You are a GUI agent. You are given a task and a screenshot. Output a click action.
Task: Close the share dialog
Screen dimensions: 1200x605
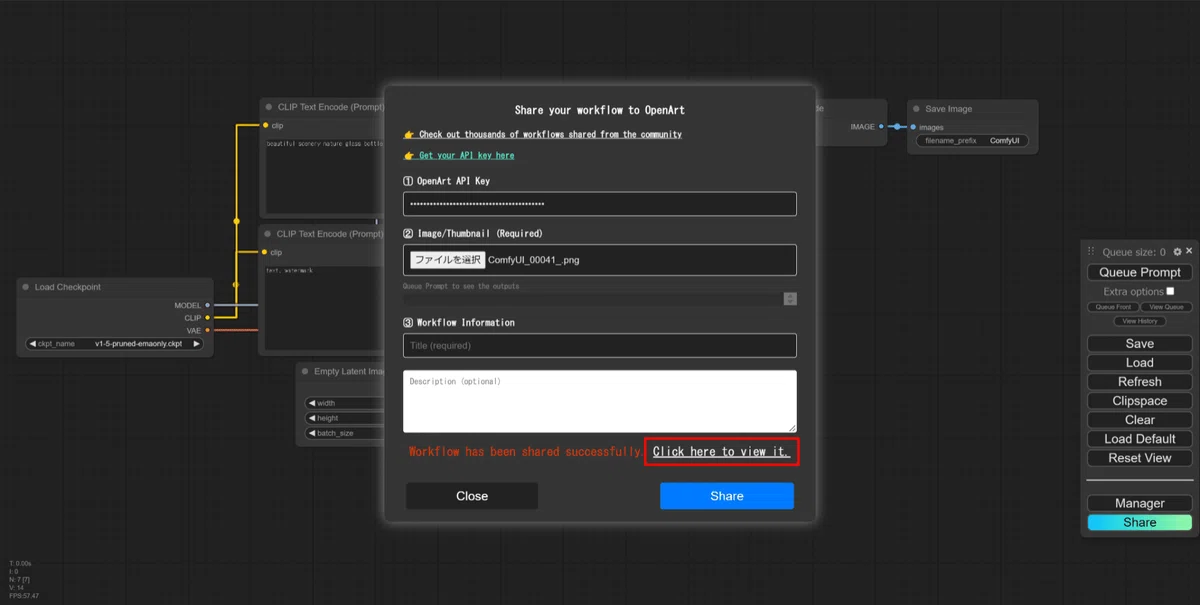click(x=472, y=496)
